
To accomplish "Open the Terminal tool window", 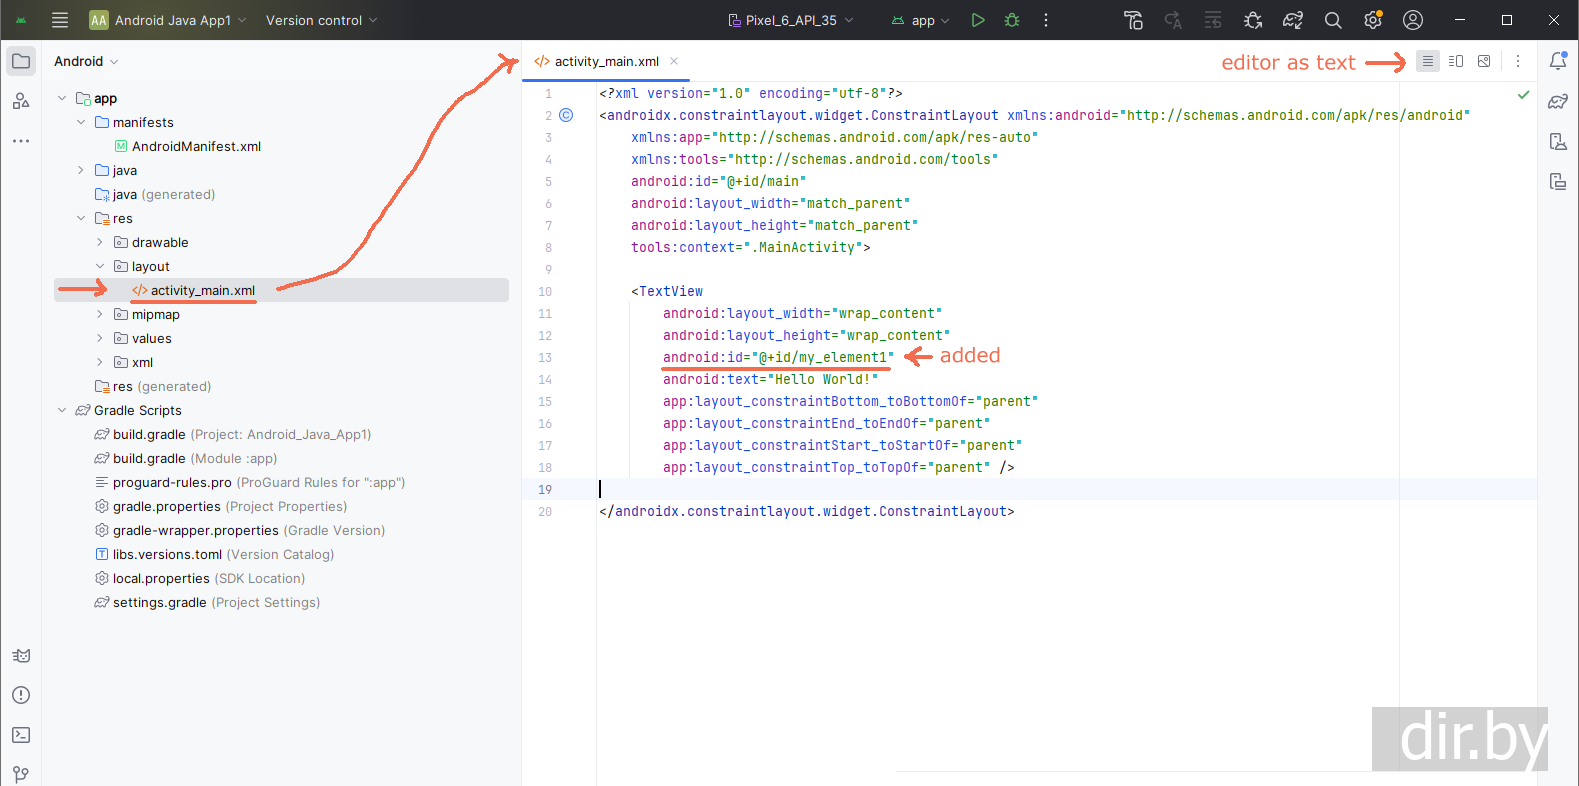I will (21, 735).
